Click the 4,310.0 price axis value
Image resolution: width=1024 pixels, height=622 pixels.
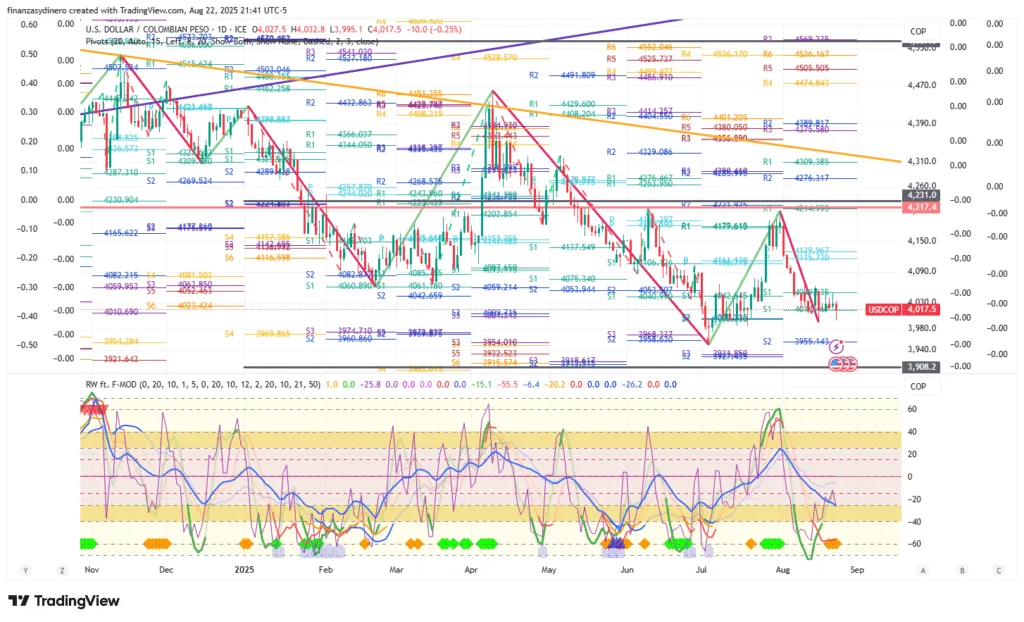pos(922,161)
